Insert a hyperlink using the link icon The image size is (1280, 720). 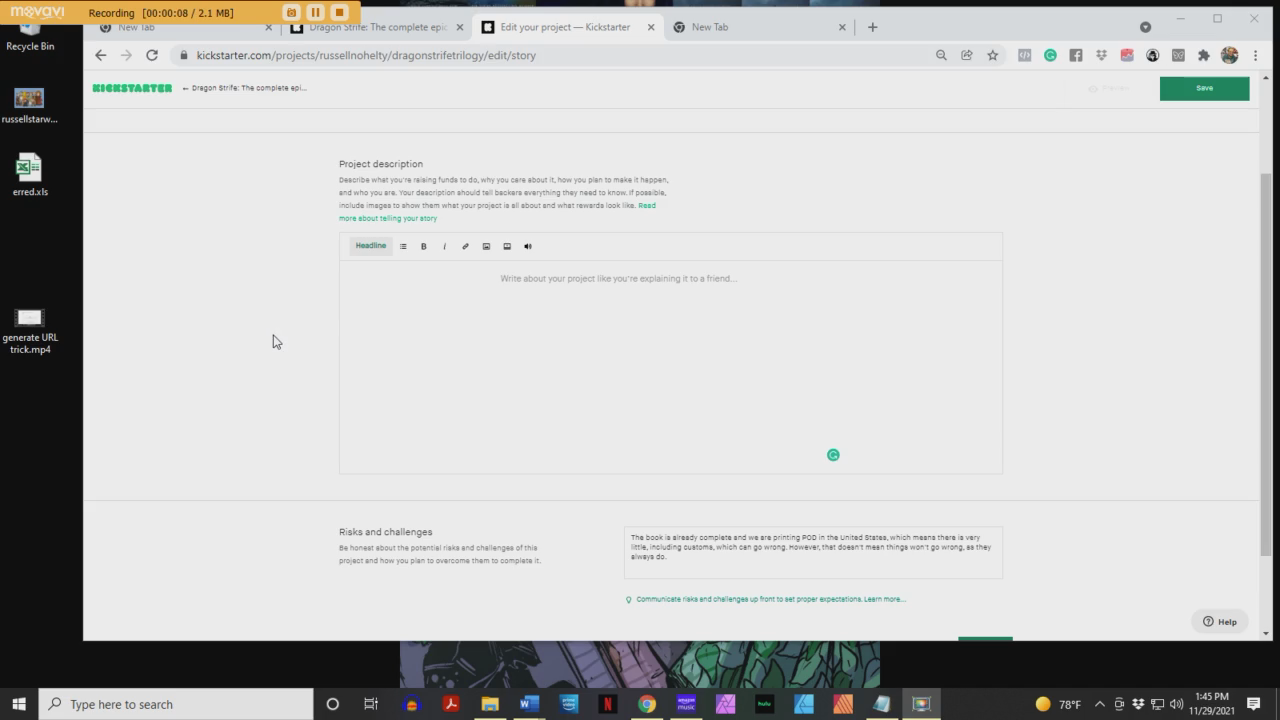465,246
